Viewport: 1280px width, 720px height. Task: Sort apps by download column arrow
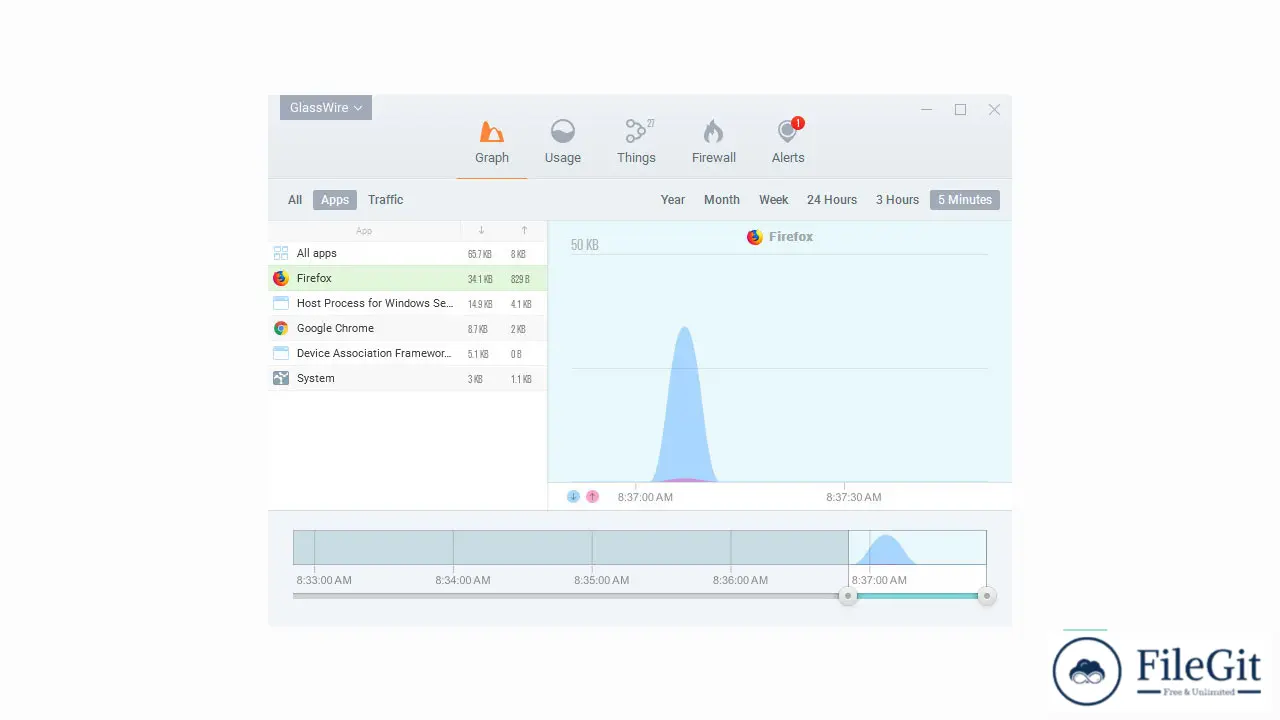coord(481,231)
